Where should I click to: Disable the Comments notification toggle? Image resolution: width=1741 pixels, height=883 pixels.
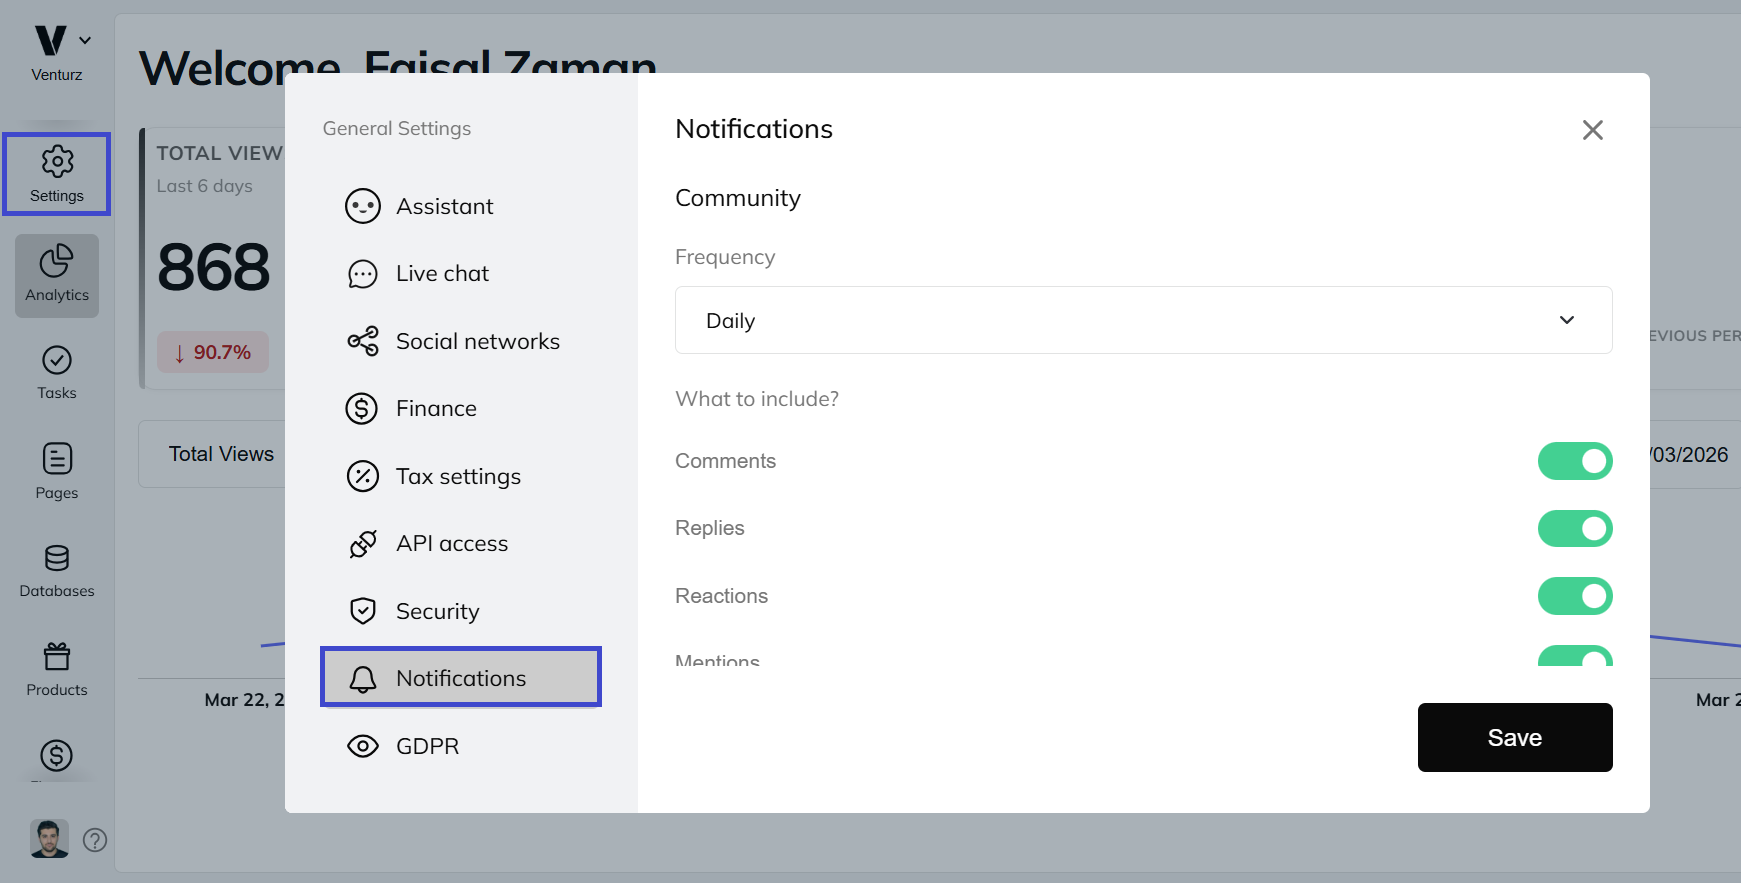click(1574, 461)
